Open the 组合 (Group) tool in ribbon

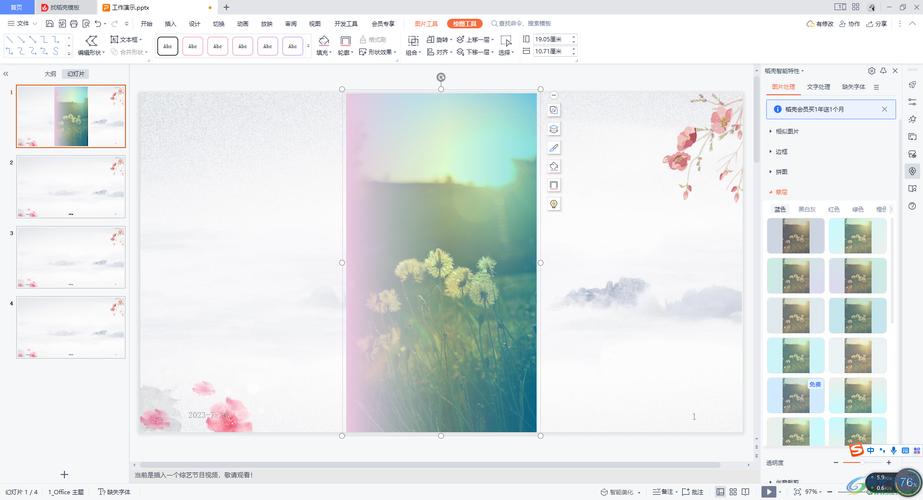tap(413, 46)
